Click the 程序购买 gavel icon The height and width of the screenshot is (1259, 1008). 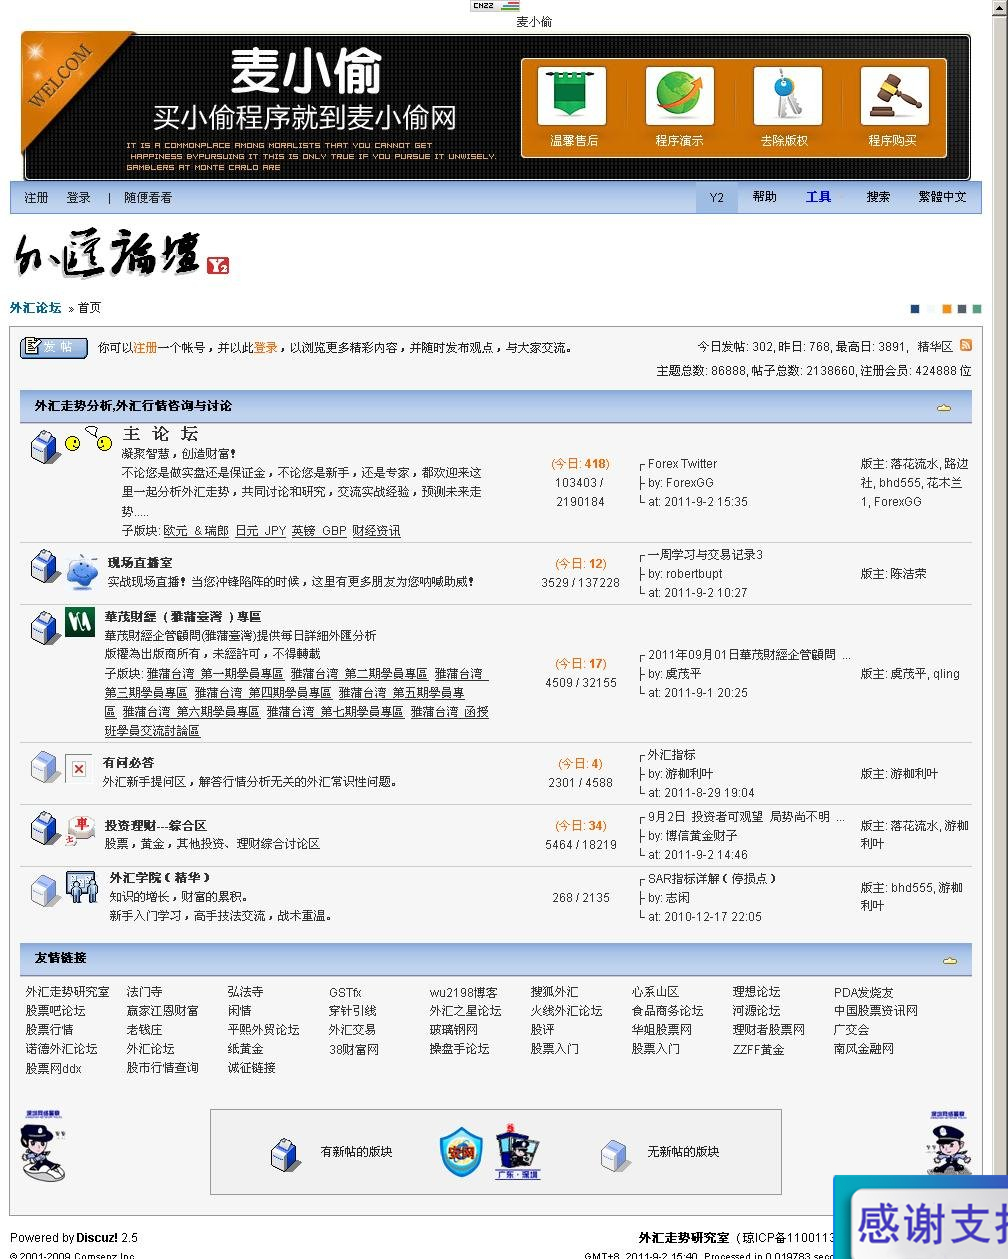pos(895,96)
